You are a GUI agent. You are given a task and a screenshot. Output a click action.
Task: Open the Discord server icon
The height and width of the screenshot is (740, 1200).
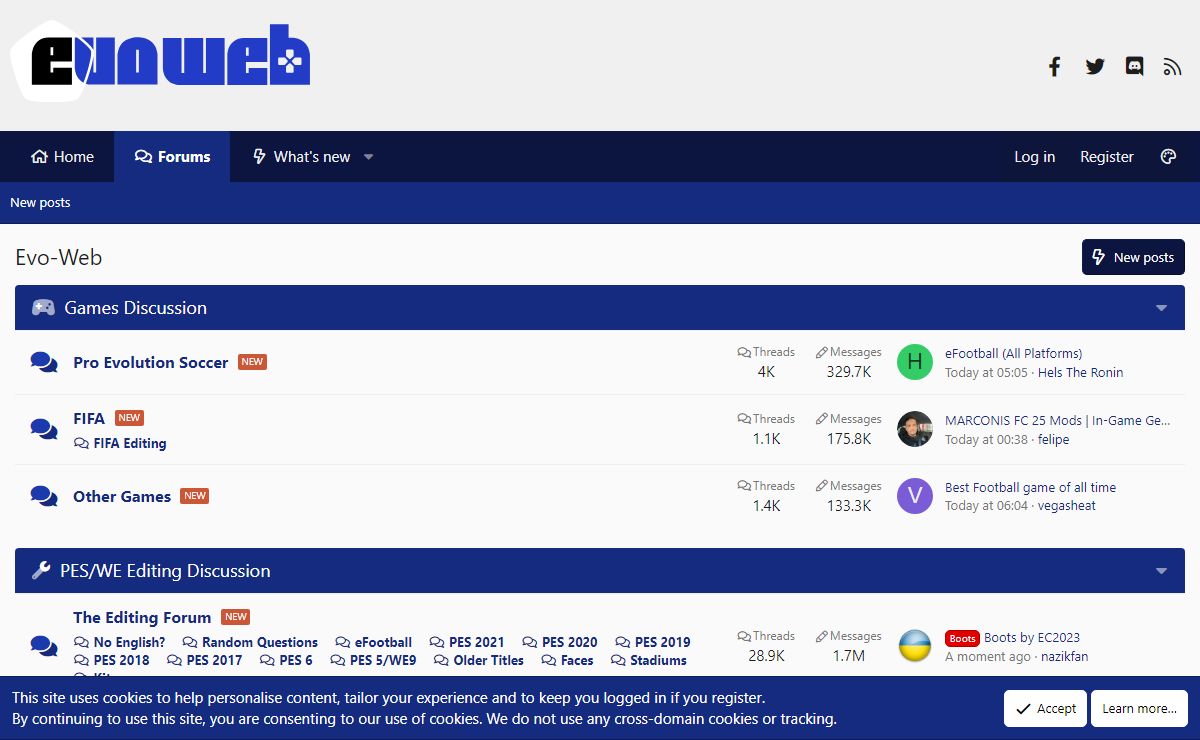pyautogui.click(x=1134, y=67)
